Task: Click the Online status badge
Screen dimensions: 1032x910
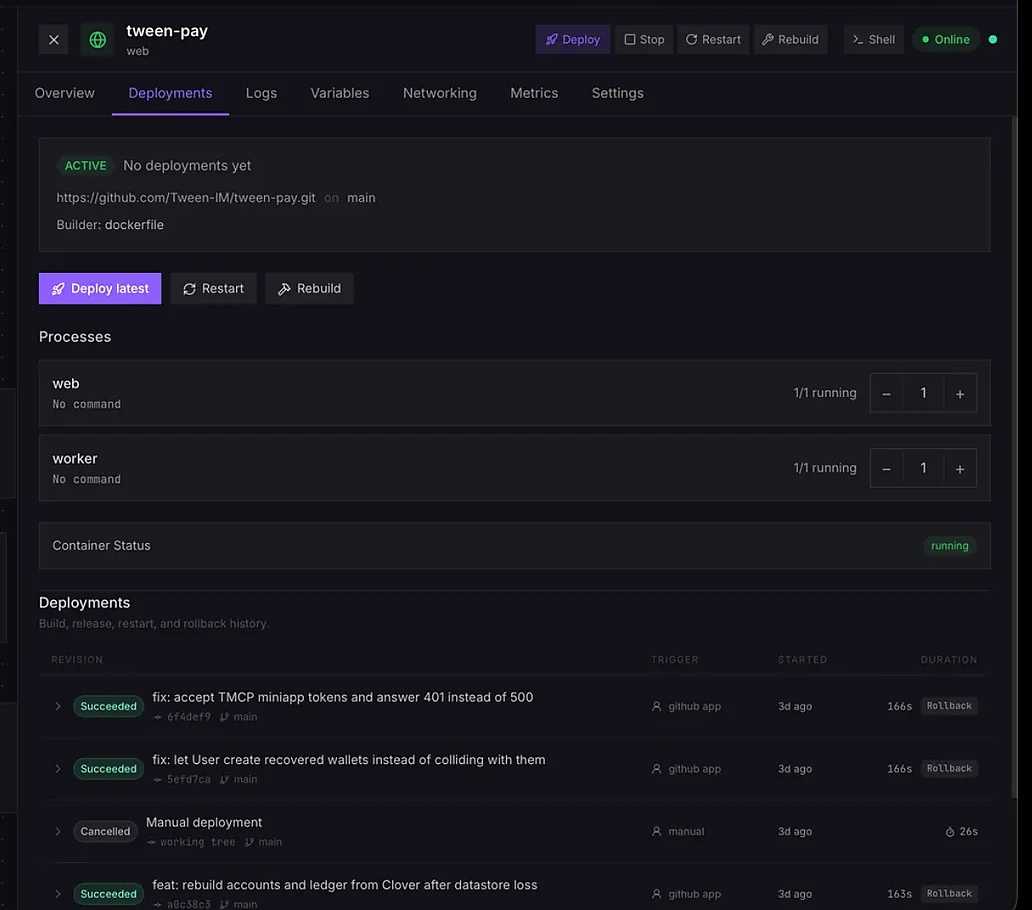Action: (946, 39)
